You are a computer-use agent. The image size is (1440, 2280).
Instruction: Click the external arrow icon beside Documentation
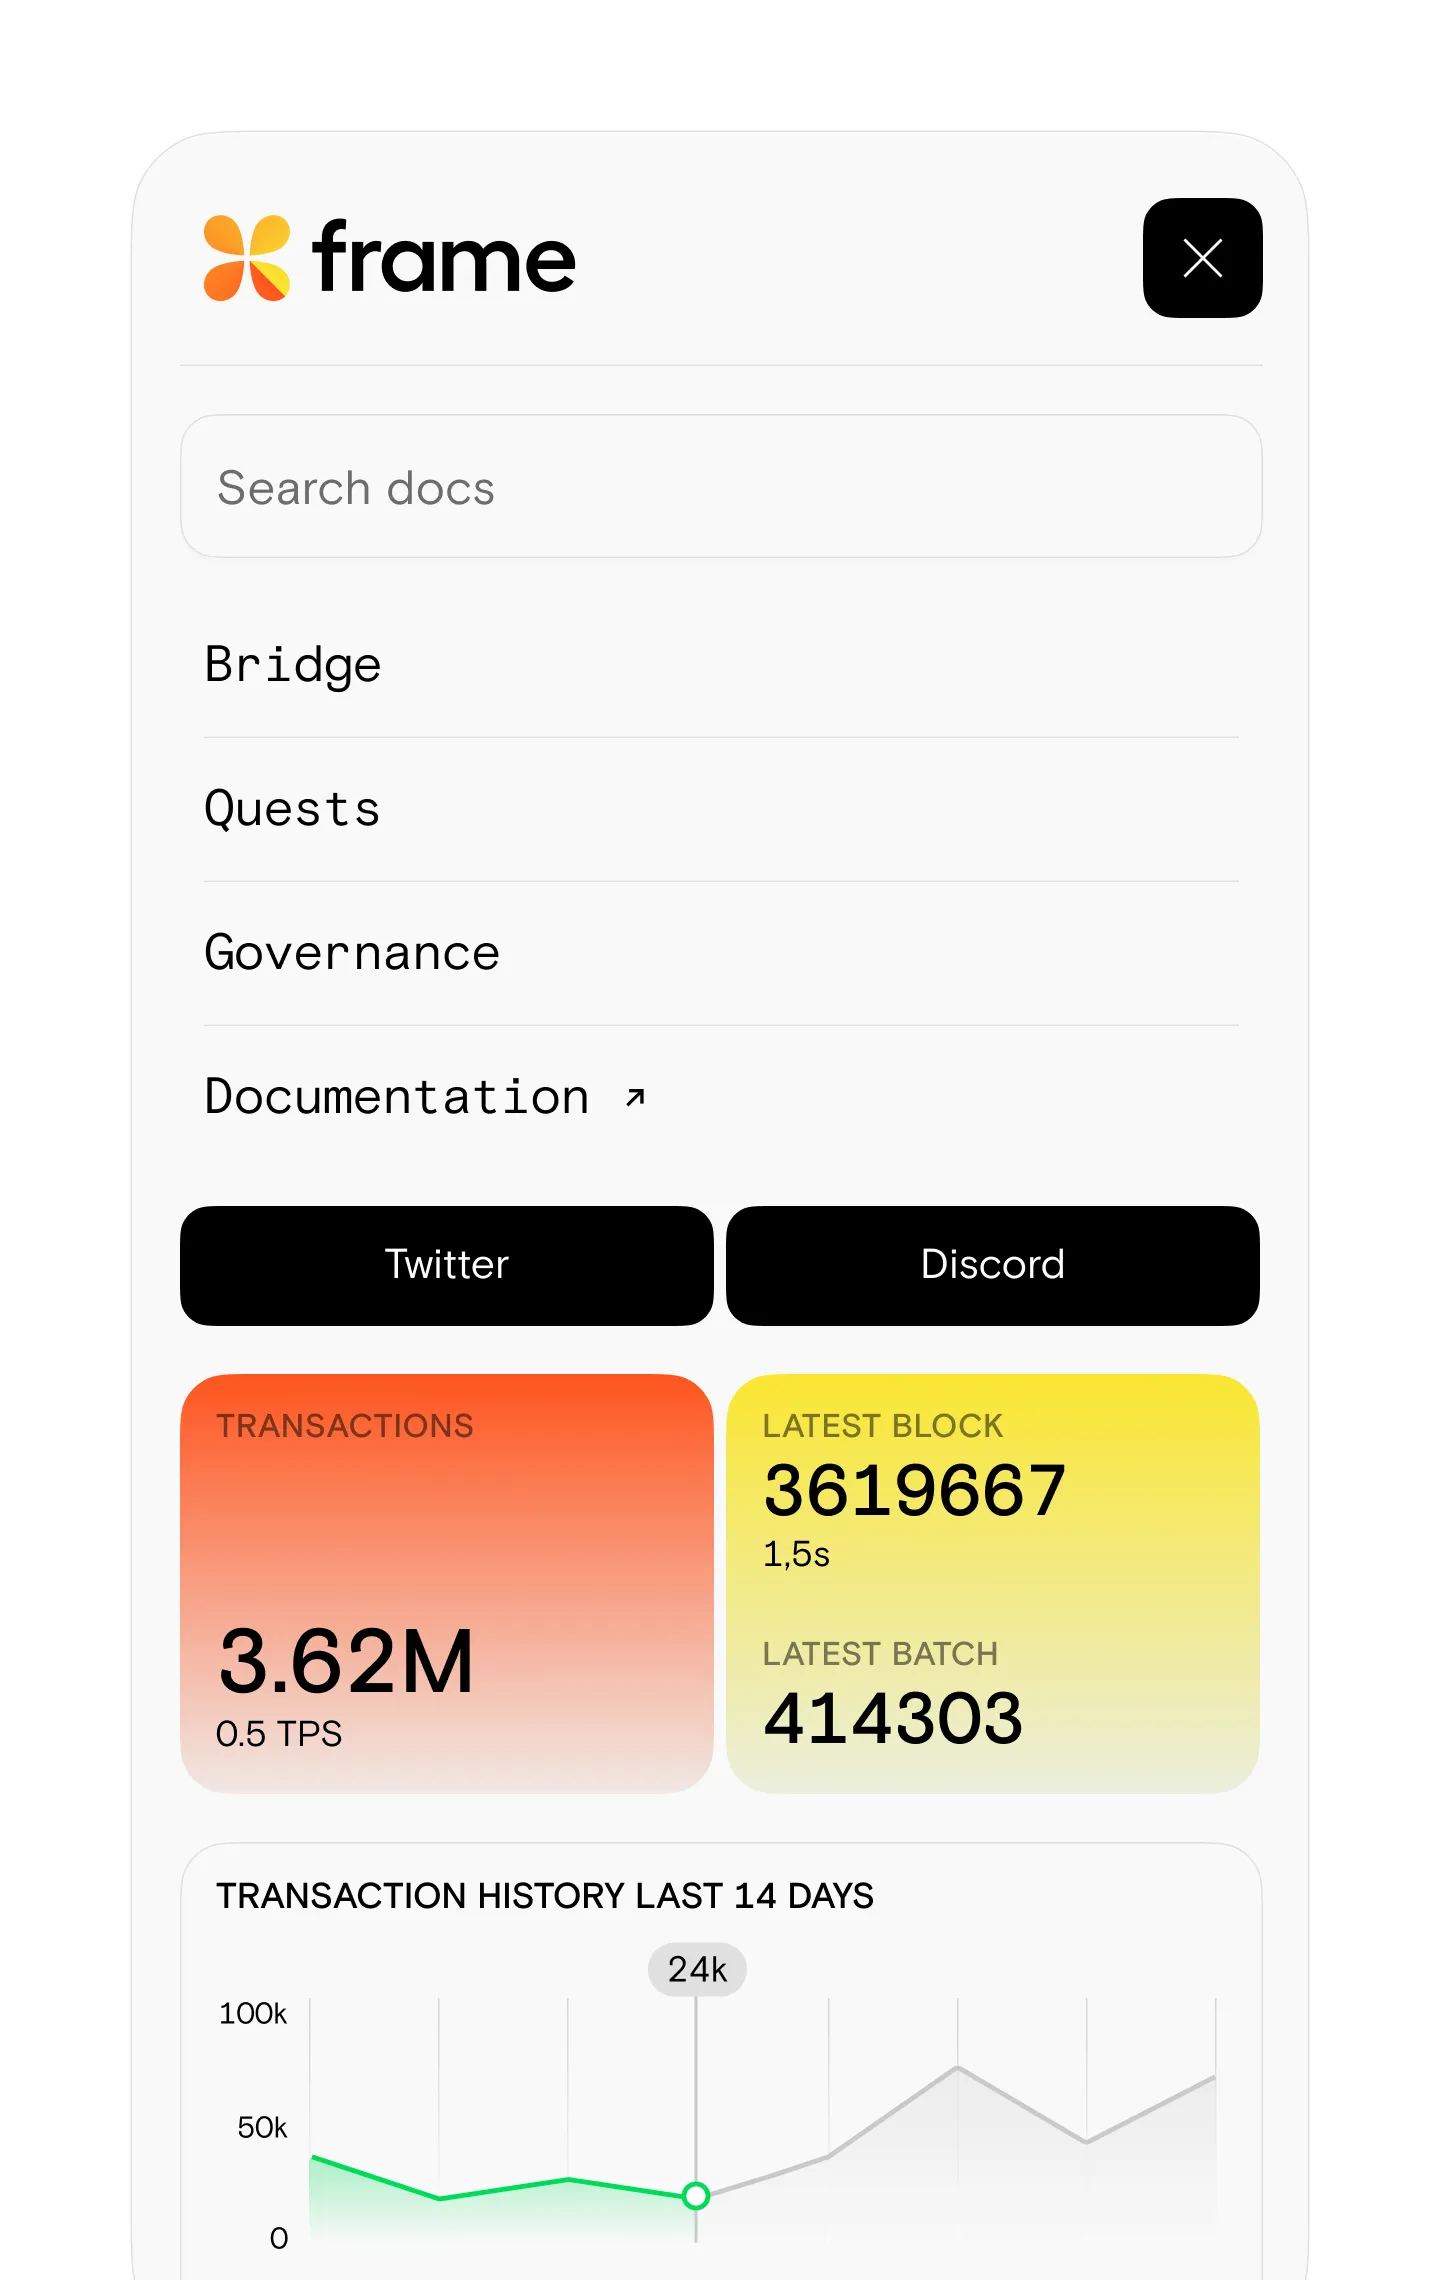click(x=635, y=1098)
